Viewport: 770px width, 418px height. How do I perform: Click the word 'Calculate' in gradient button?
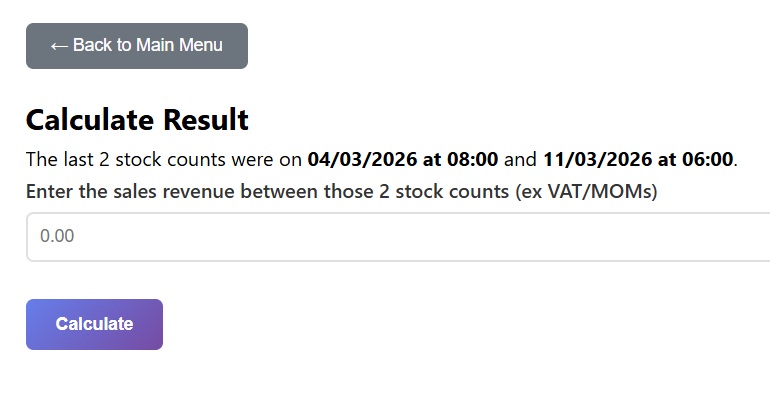pos(94,324)
